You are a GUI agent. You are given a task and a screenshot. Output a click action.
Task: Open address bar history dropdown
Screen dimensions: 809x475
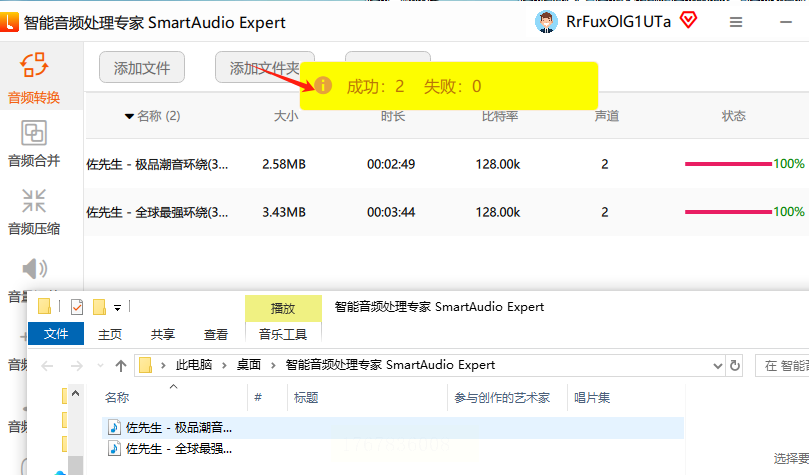click(x=718, y=366)
